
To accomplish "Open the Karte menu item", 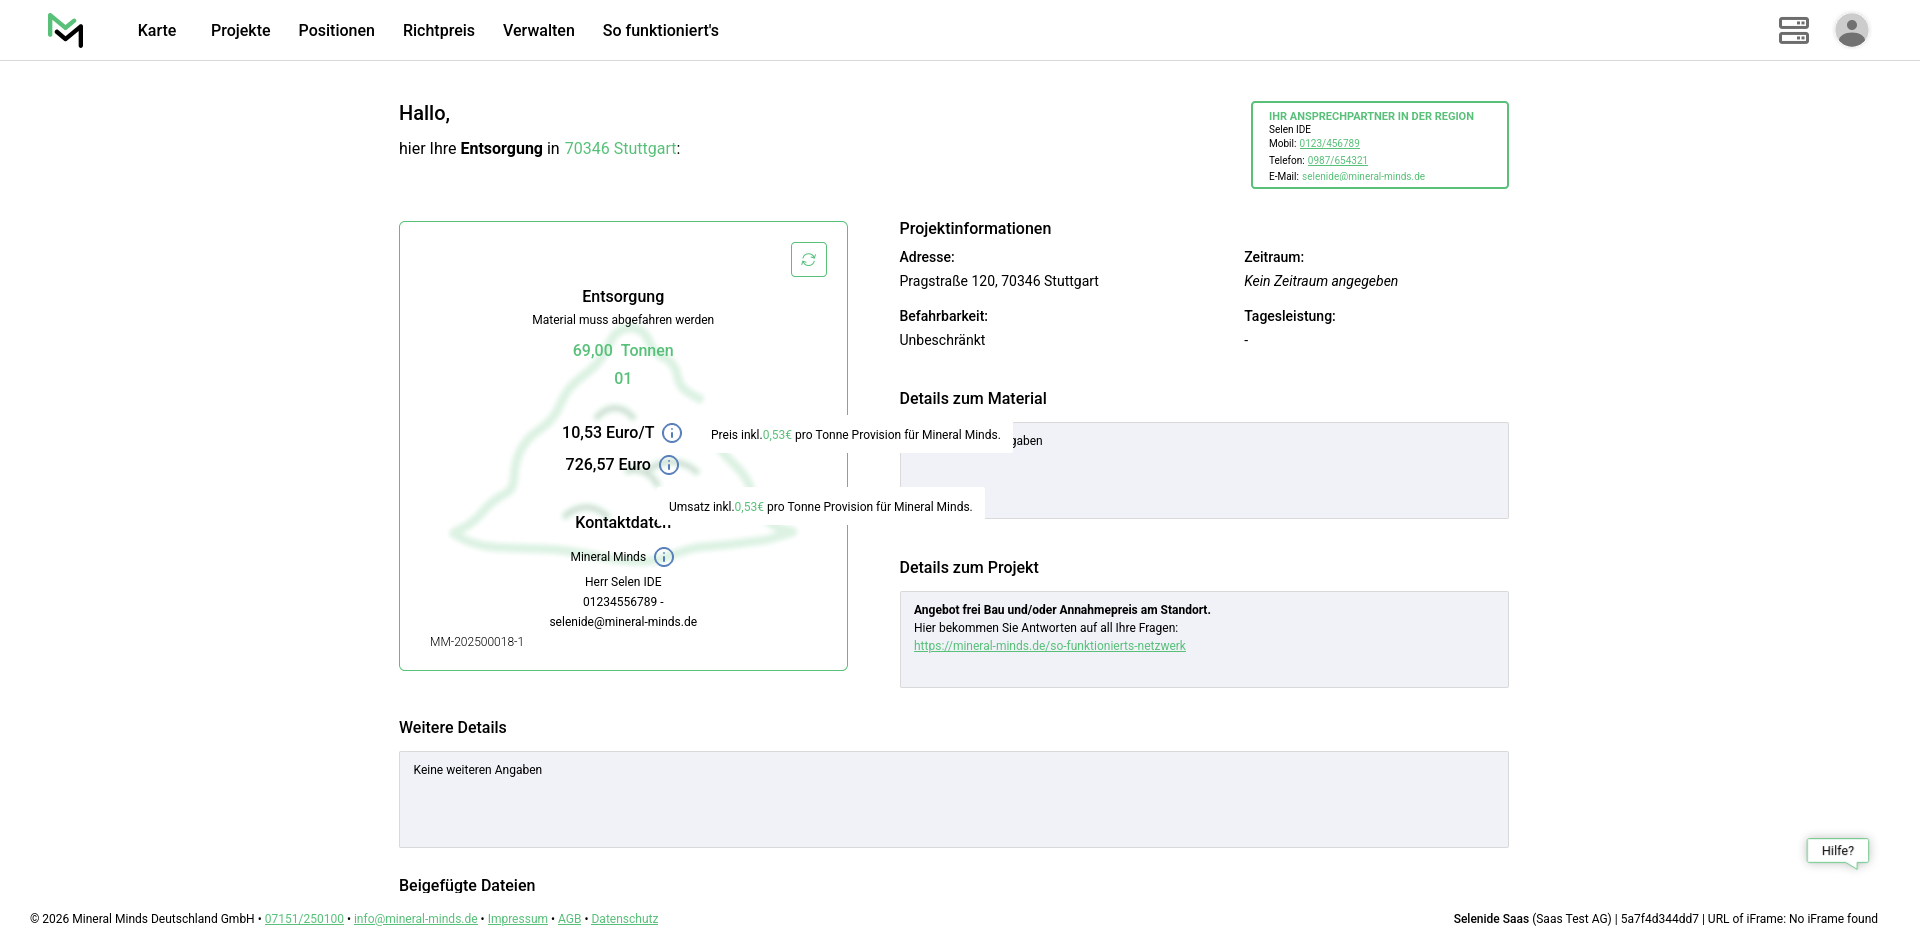I will [157, 31].
